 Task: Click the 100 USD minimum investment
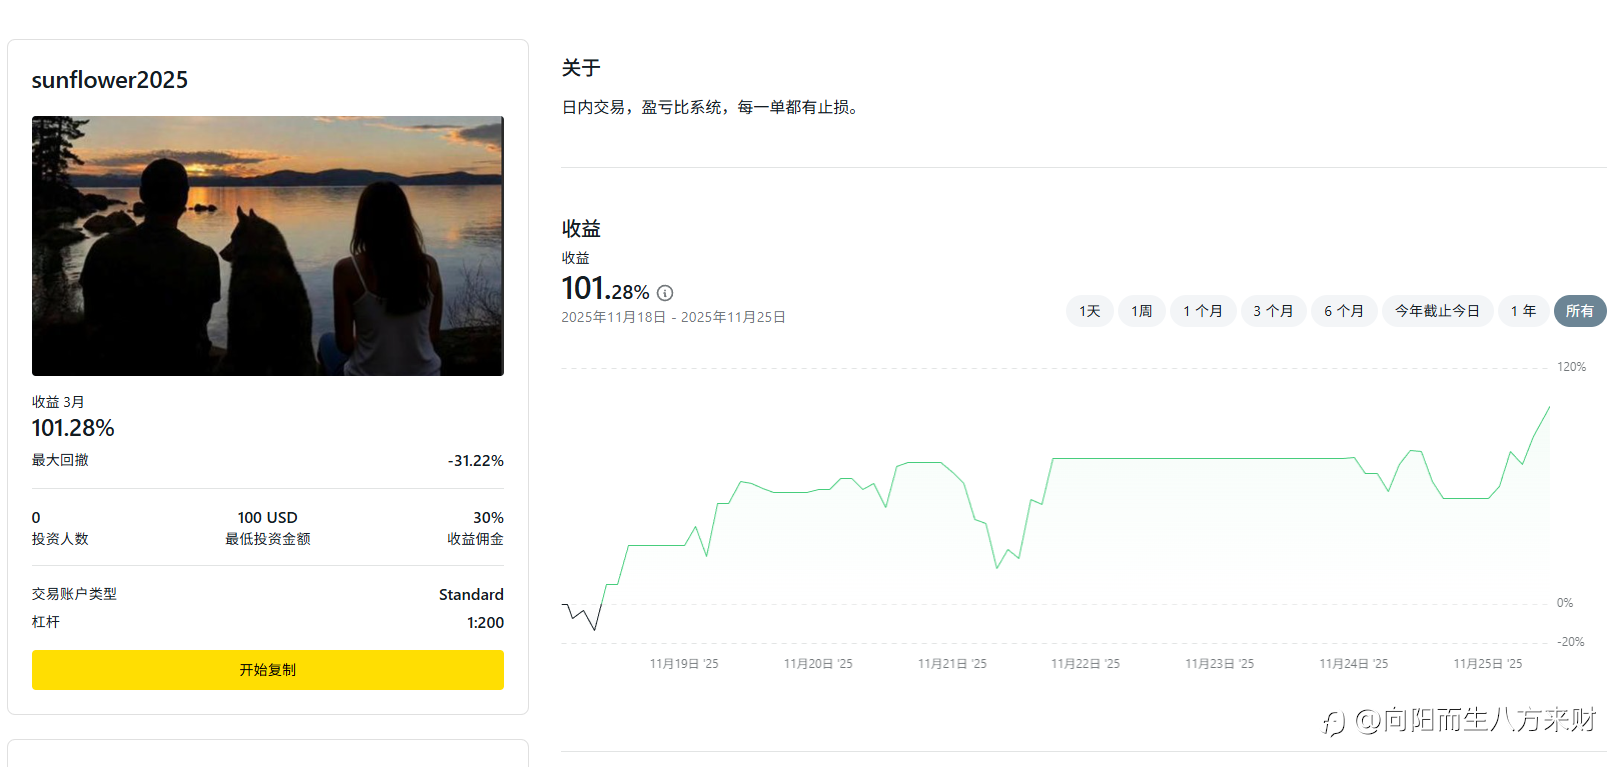click(267, 518)
